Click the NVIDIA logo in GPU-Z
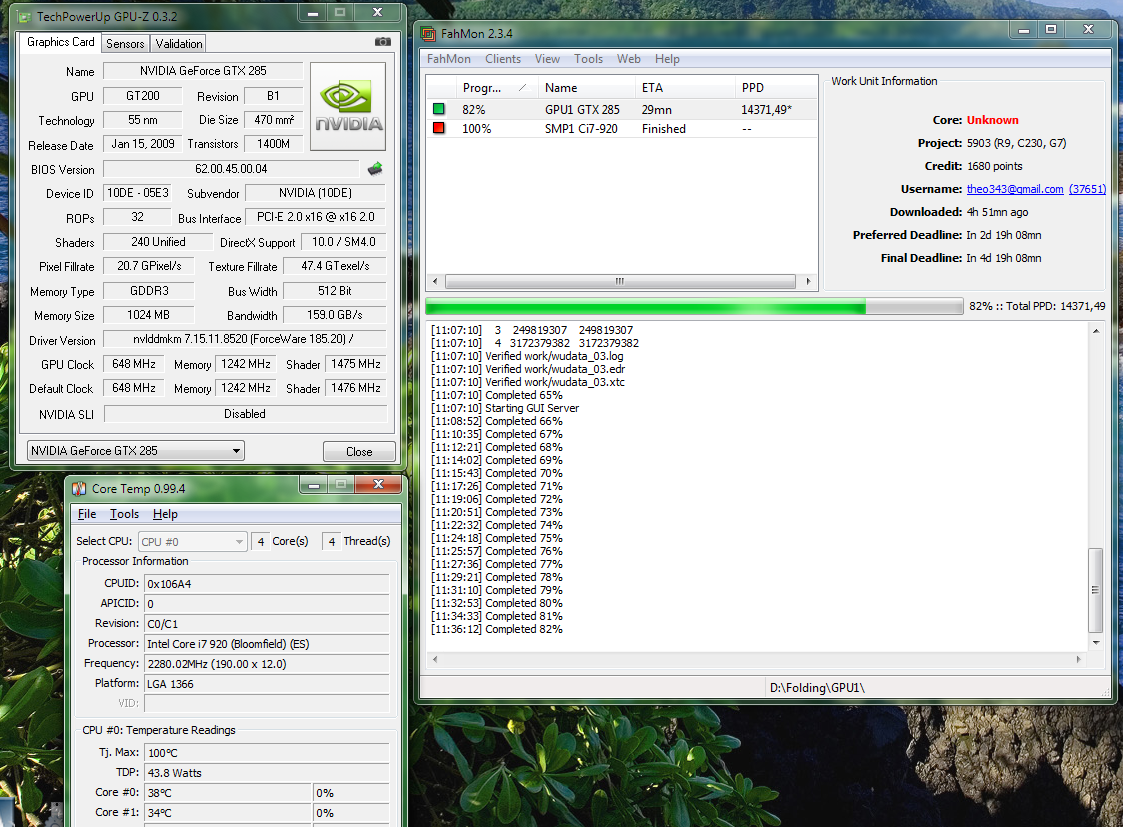The width and height of the screenshot is (1123, 827). tap(348, 106)
